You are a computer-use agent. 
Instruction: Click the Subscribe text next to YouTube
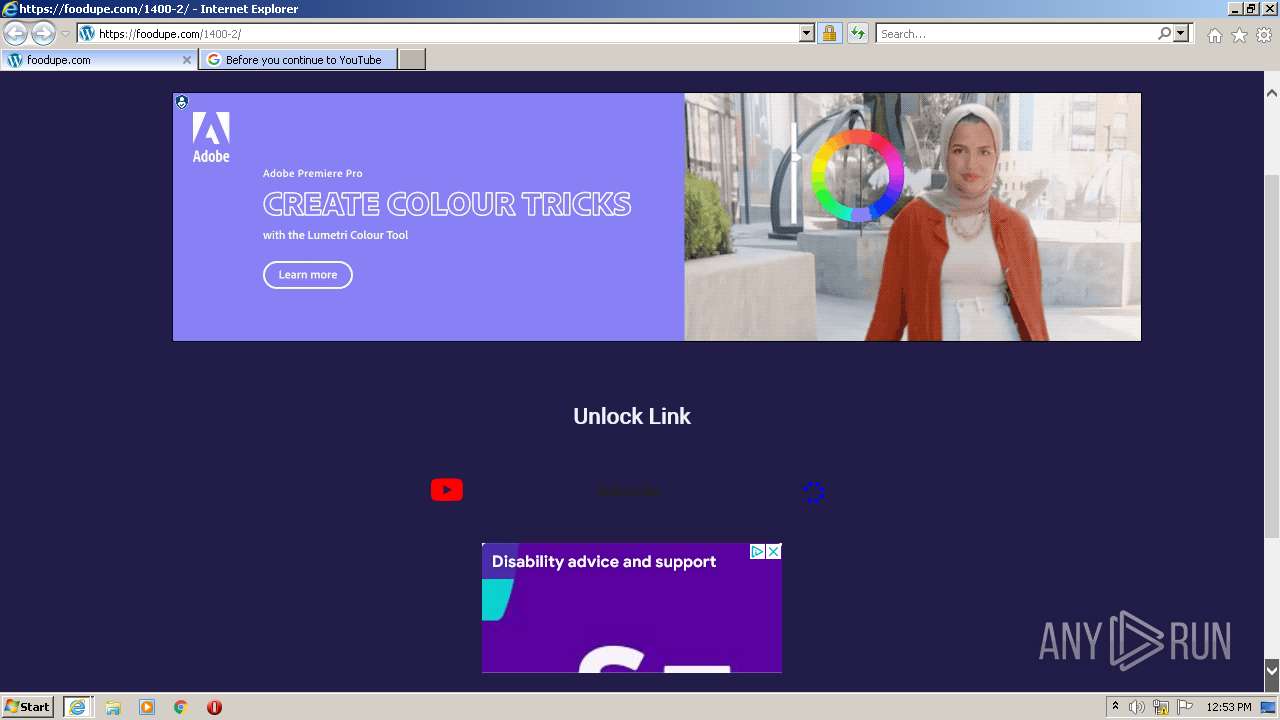(x=630, y=491)
